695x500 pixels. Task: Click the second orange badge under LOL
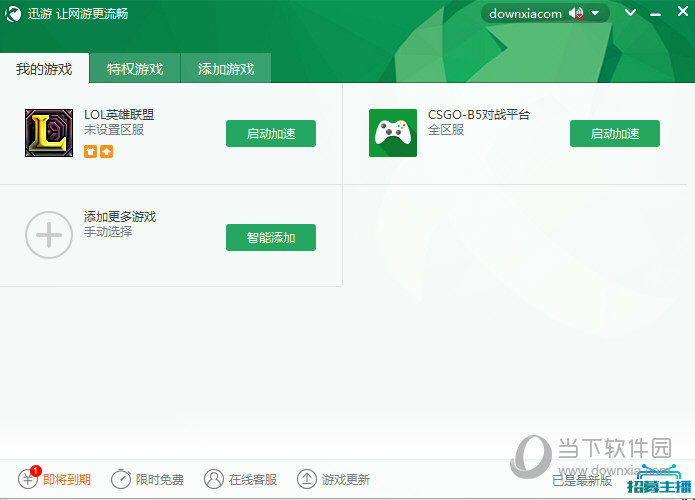[x=106, y=152]
